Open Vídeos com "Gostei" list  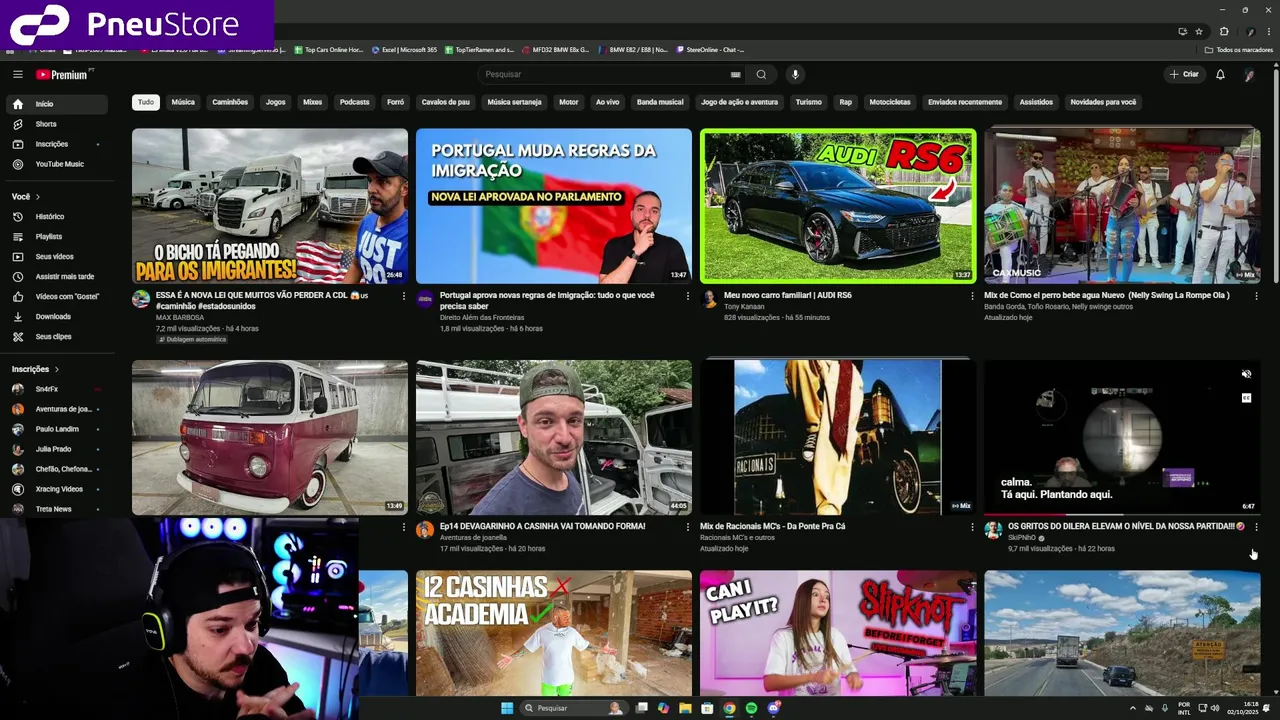pos(56,296)
